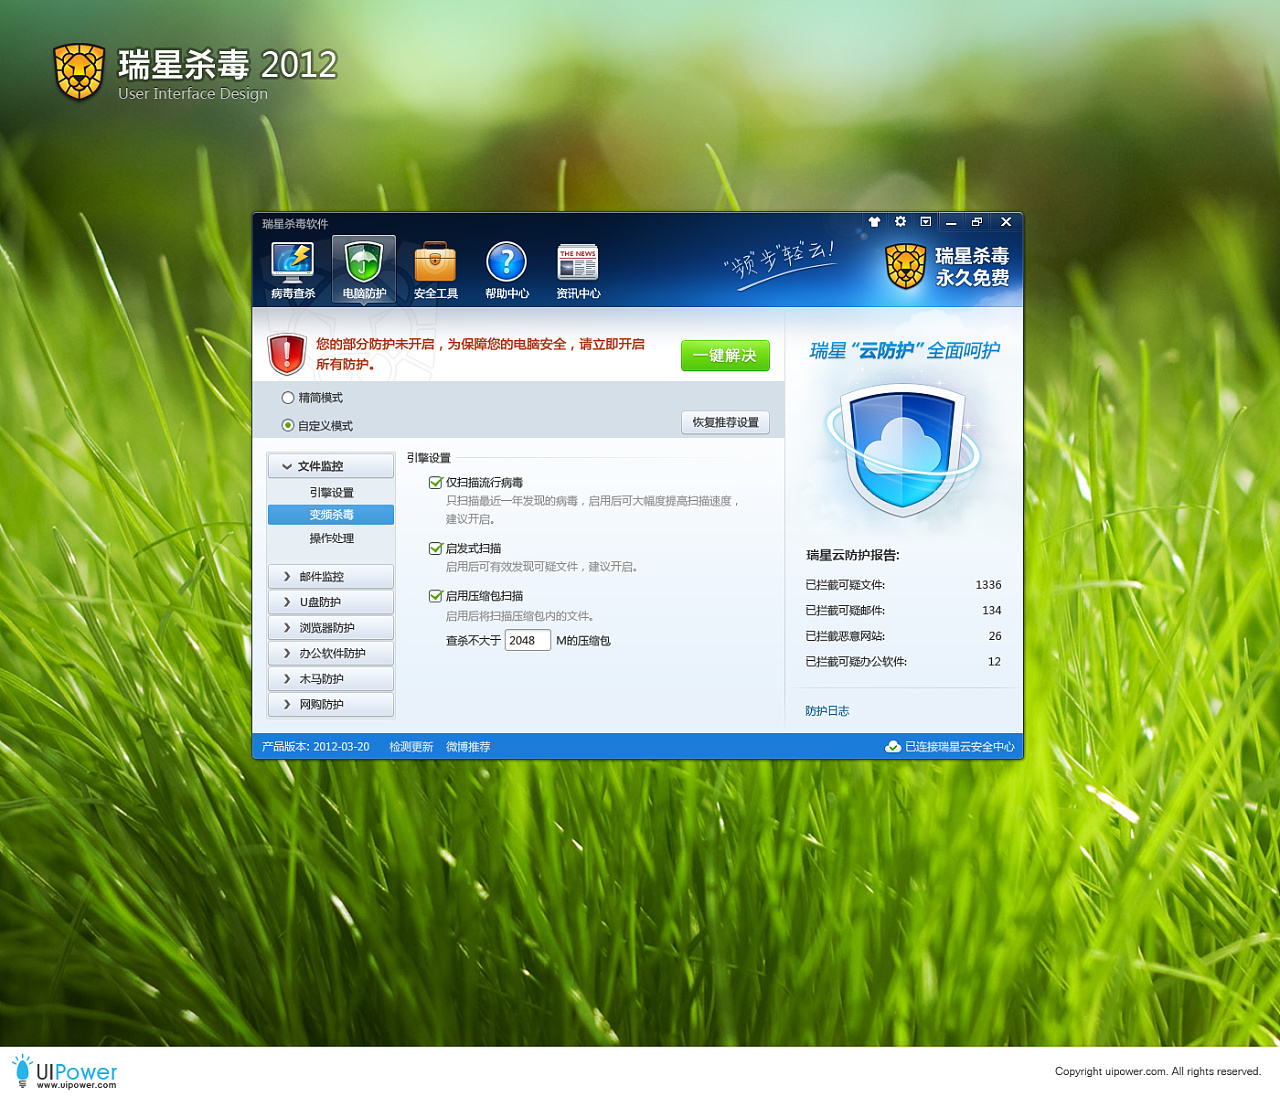The width and height of the screenshot is (1280, 1097).
Task: Click the Rising lion logo
Action: 905,268
